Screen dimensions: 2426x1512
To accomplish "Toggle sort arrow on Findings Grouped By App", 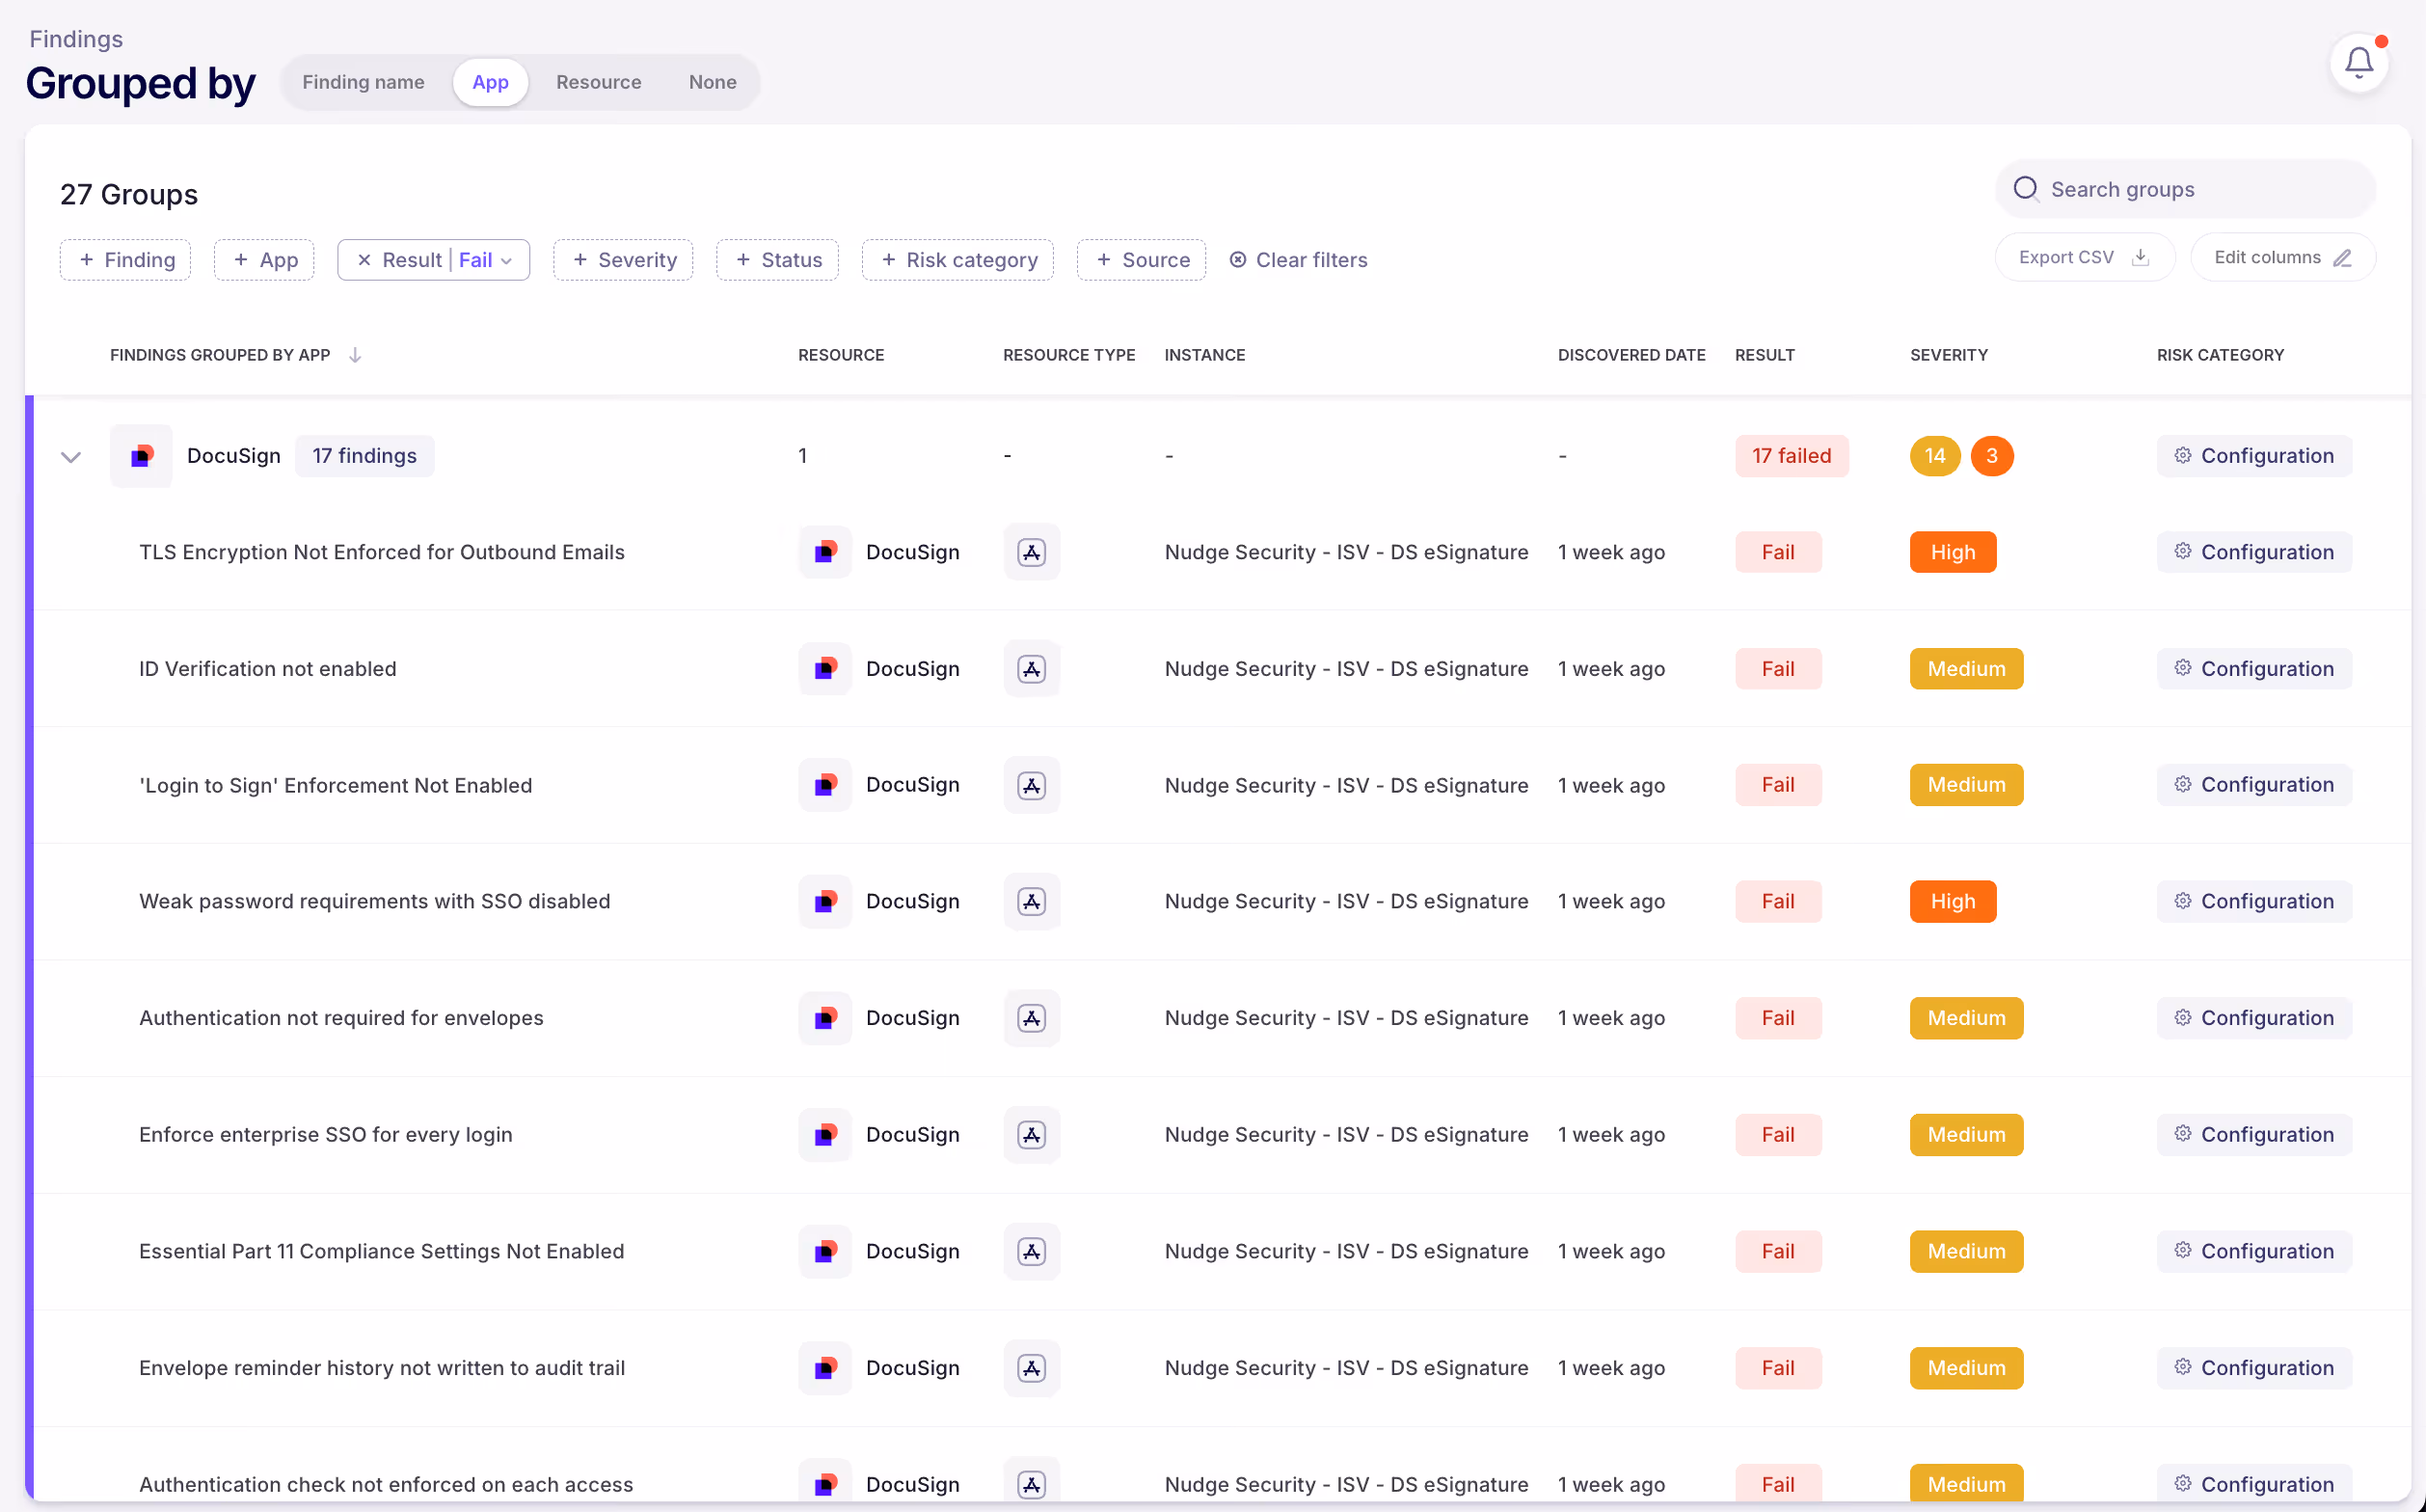I will click(356, 354).
